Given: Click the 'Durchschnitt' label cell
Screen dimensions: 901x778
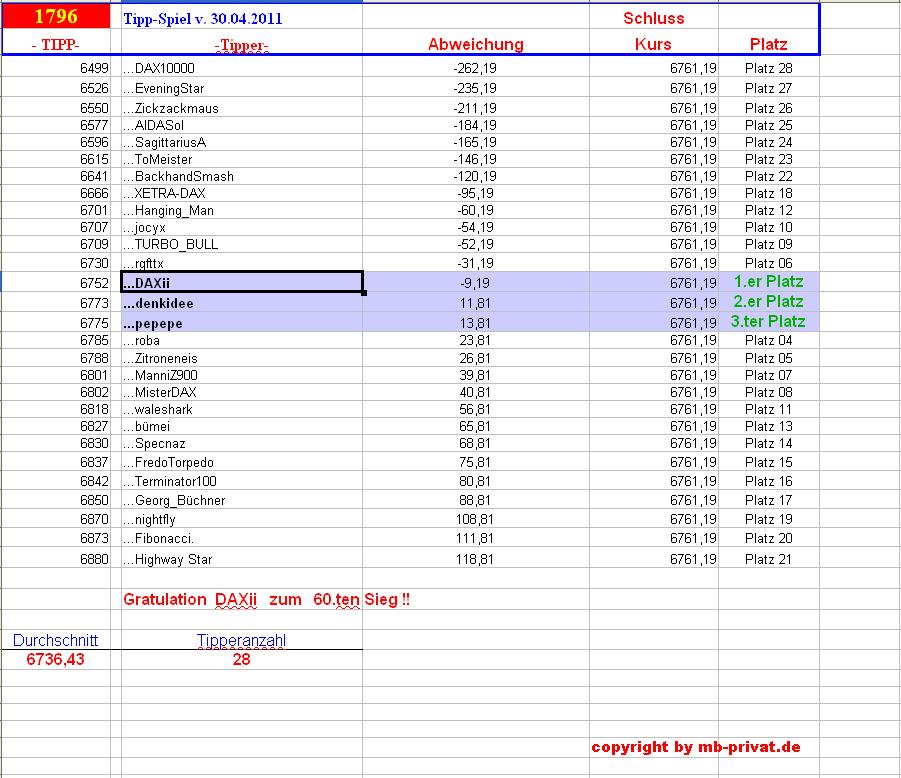Looking at the screenshot, I should 55,640.
